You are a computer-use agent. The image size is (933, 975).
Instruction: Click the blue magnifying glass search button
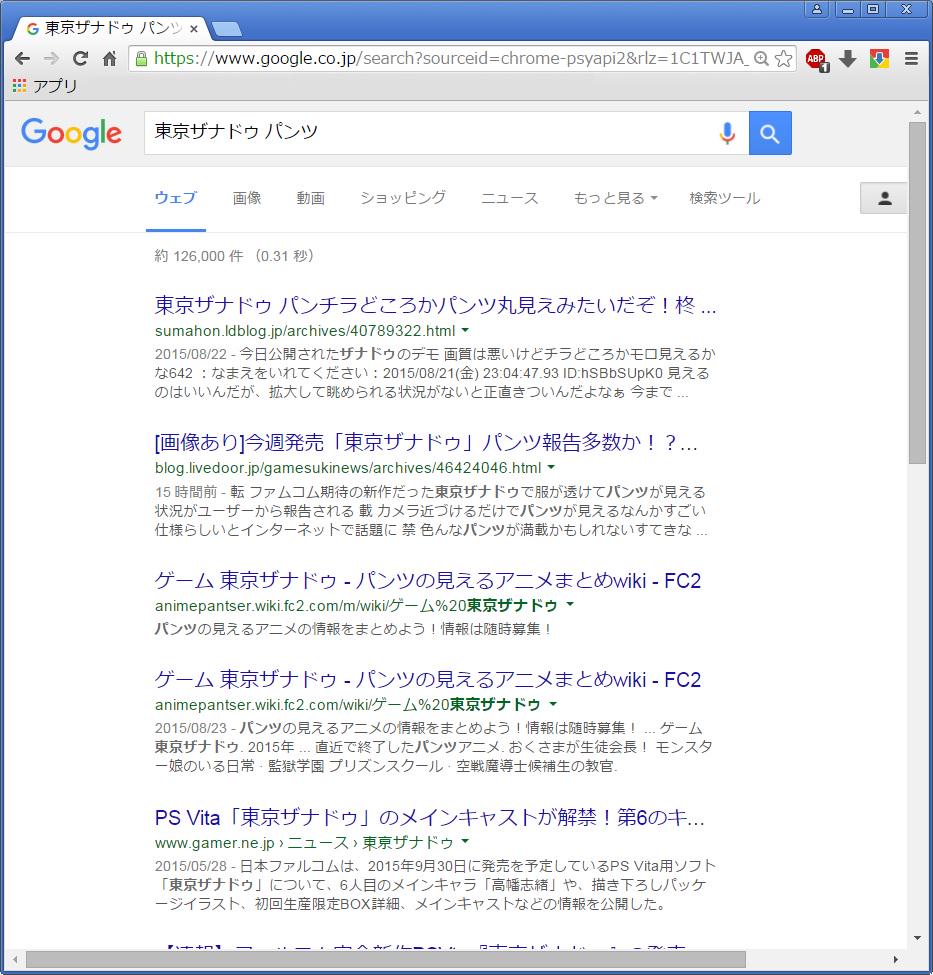click(770, 133)
